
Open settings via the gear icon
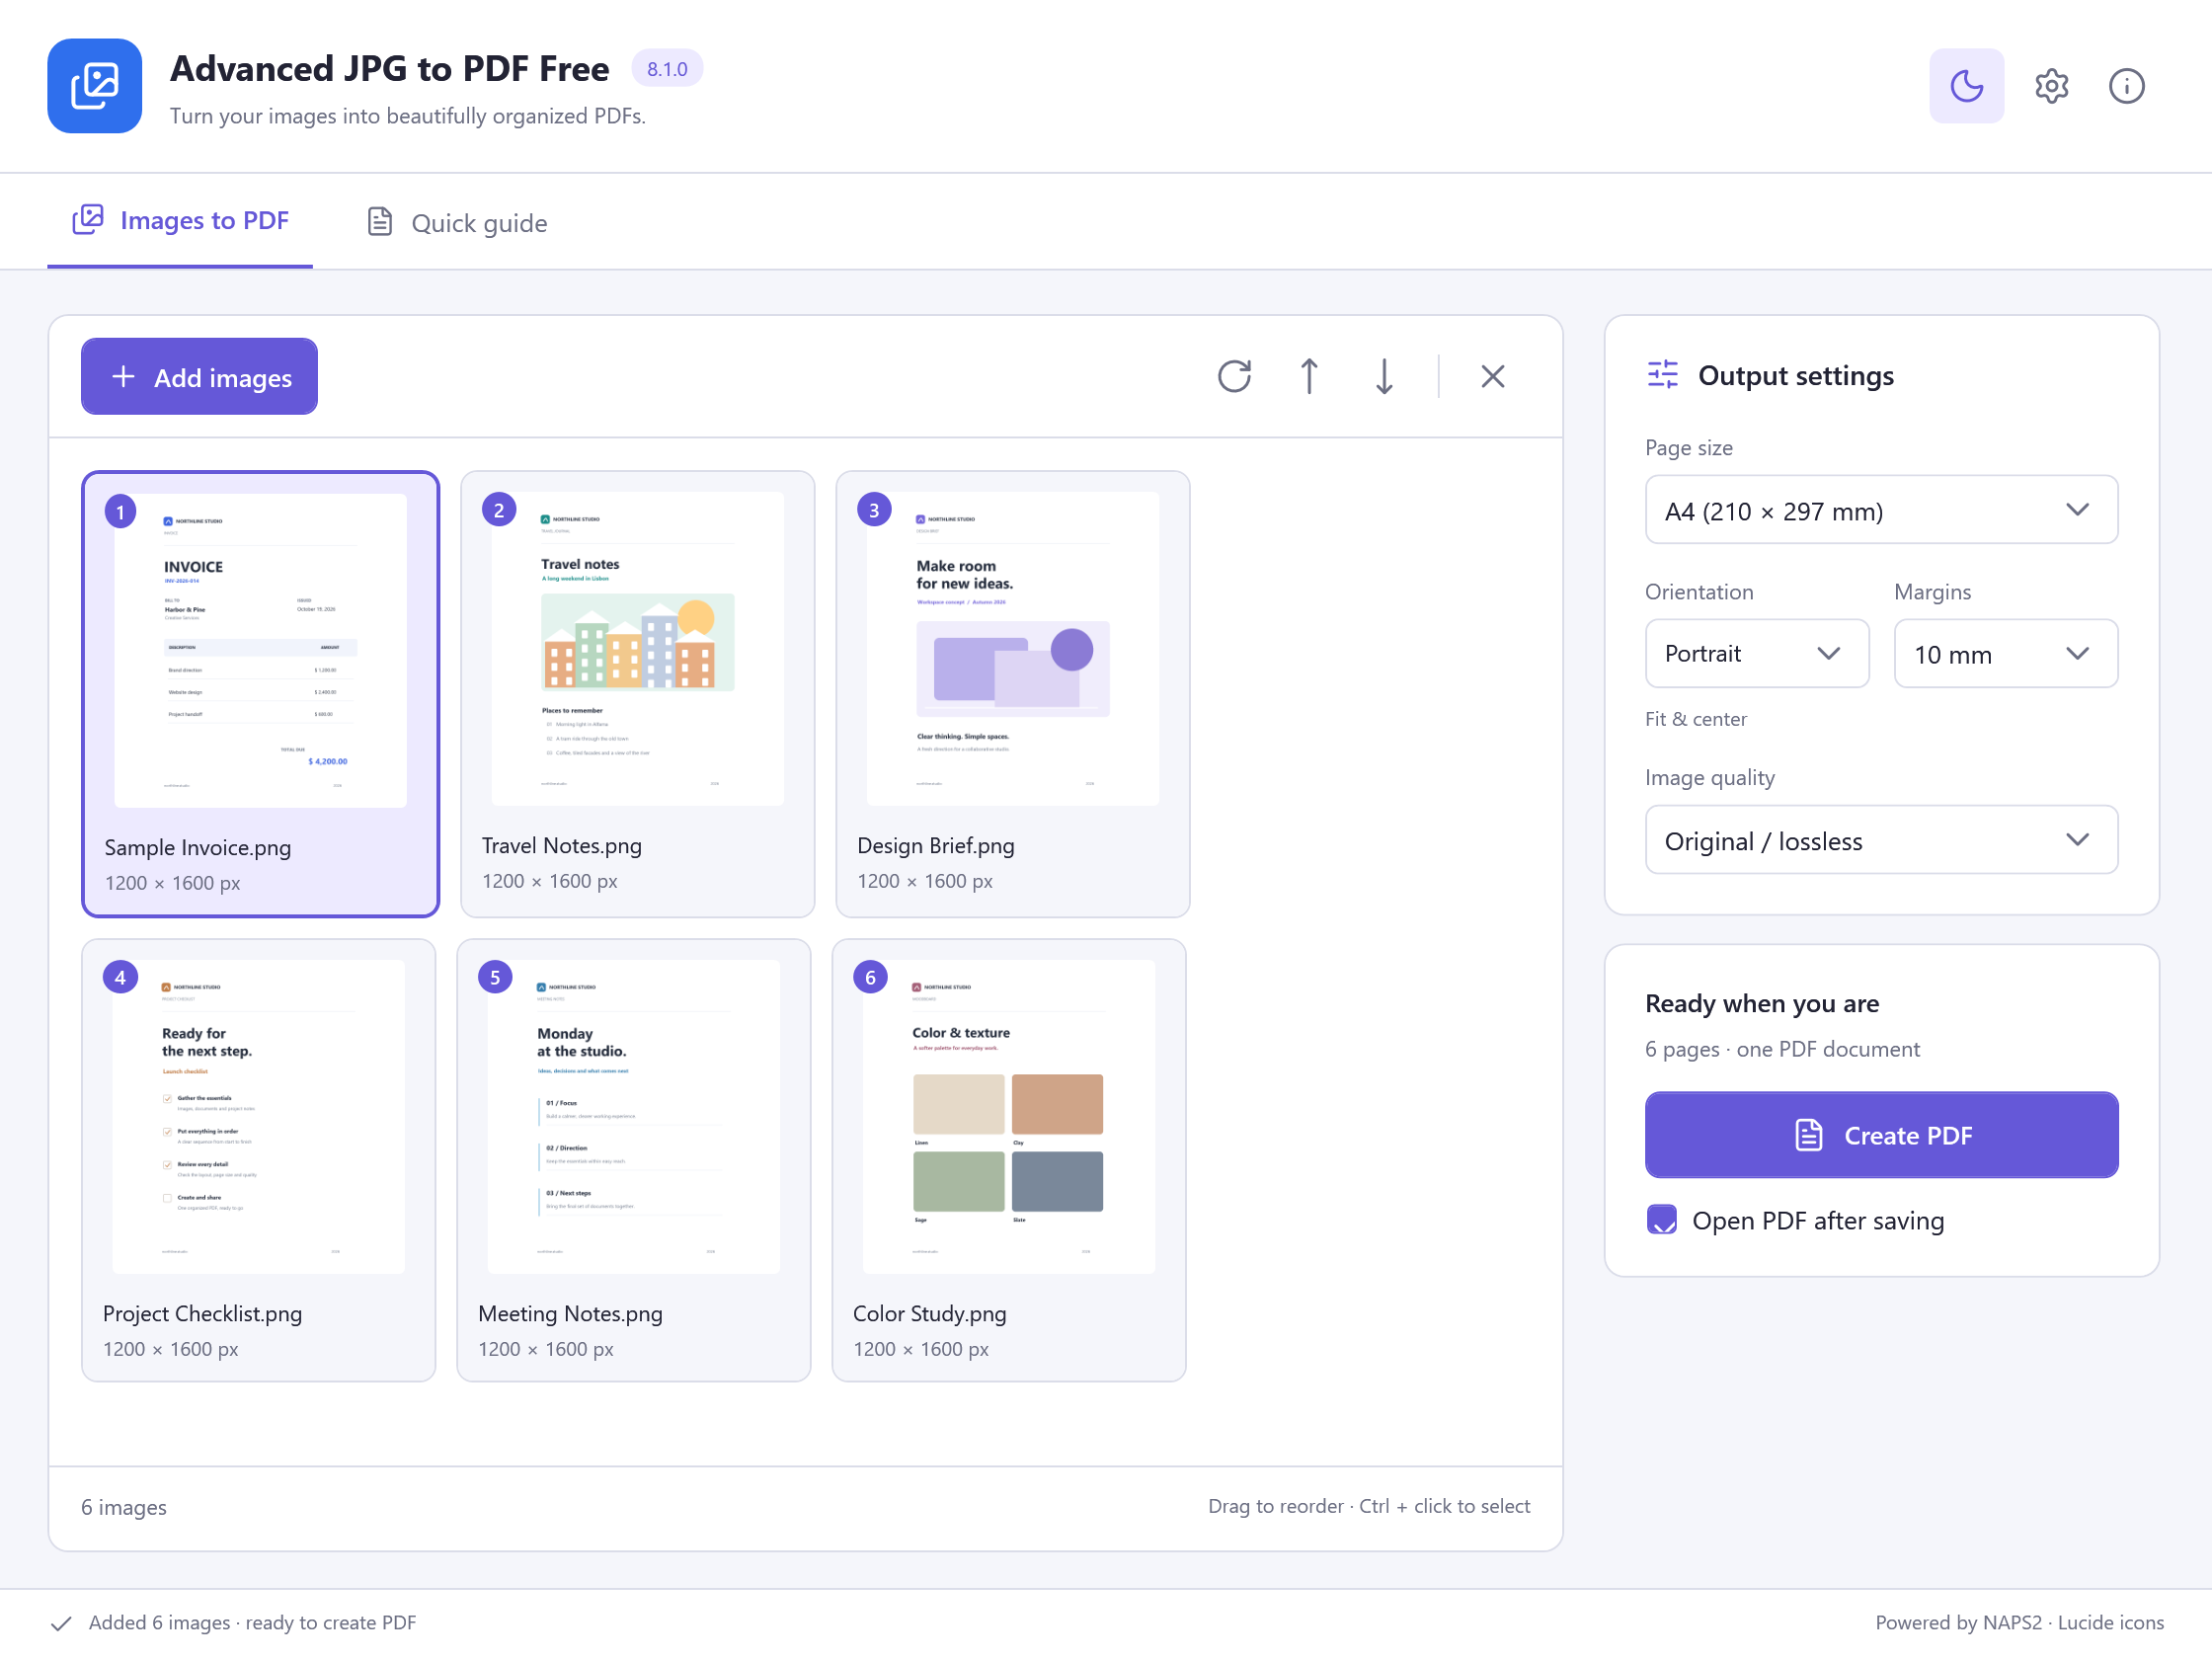point(2051,86)
